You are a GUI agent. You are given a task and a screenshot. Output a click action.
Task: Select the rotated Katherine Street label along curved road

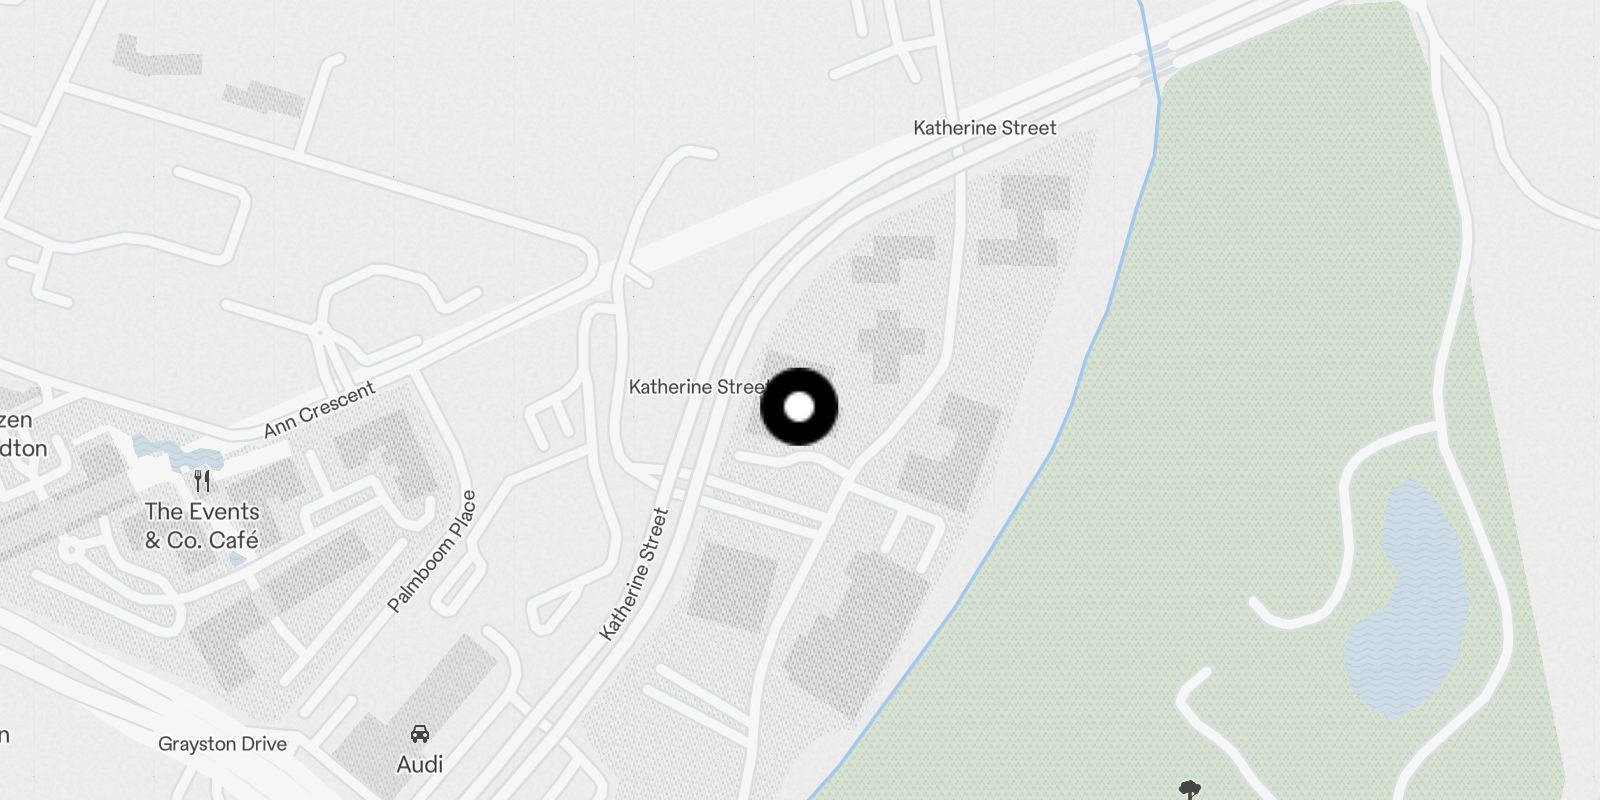coord(633,575)
